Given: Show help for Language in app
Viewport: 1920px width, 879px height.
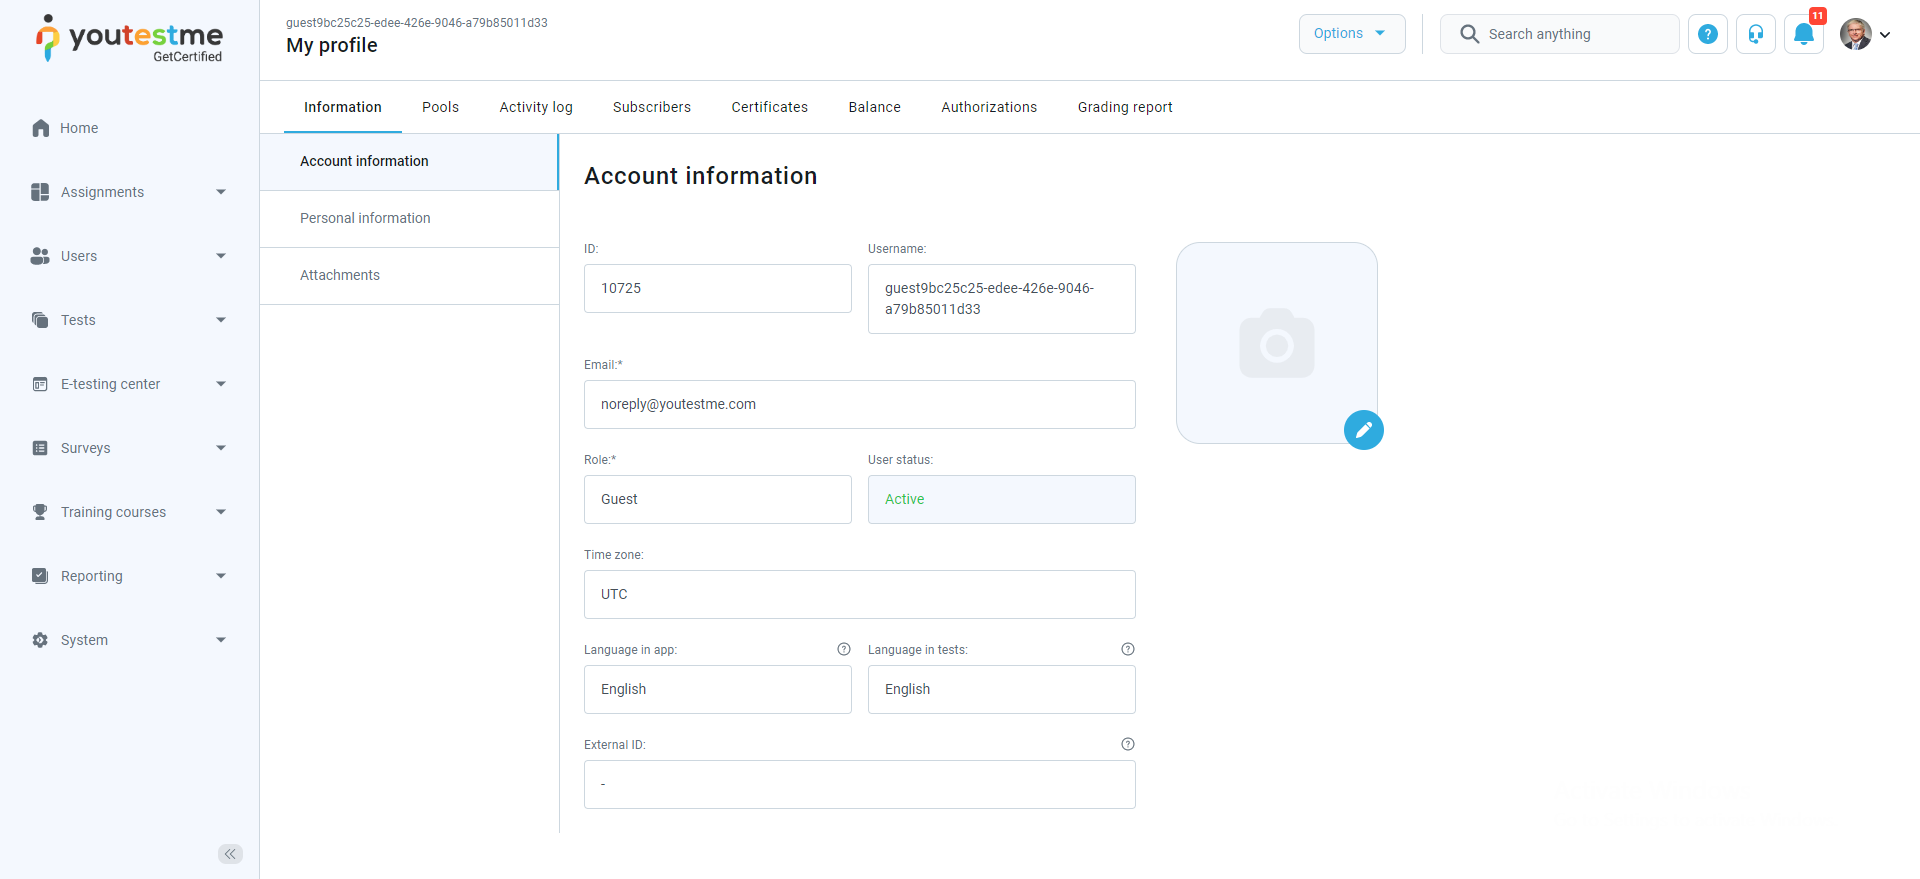Looking at the screenshot, I should tap(844, 649).
